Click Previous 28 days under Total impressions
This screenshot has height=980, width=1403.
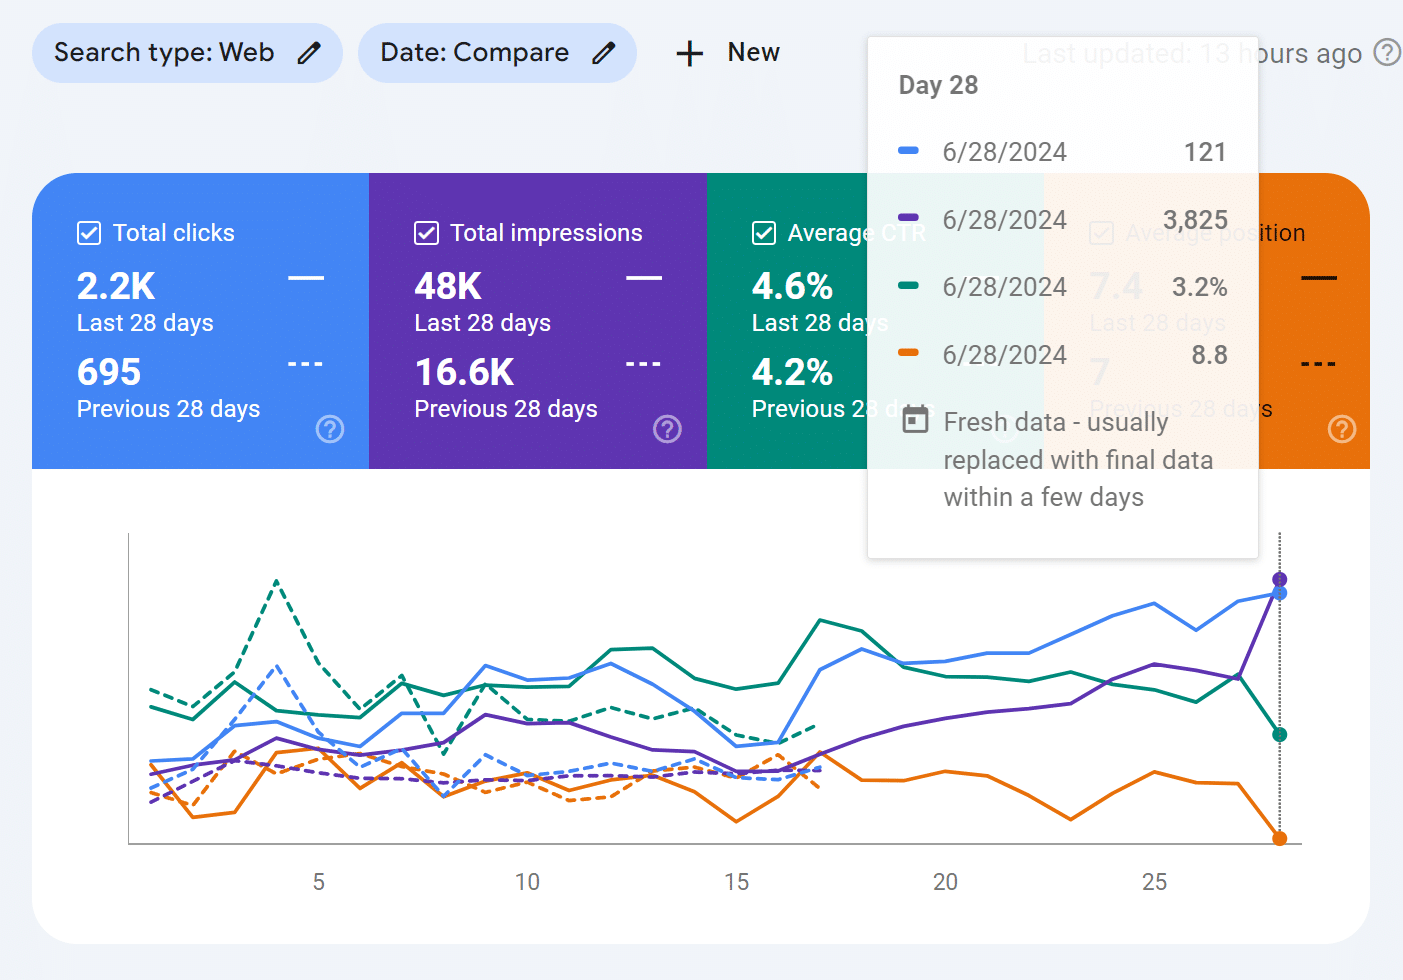point(506,409)
